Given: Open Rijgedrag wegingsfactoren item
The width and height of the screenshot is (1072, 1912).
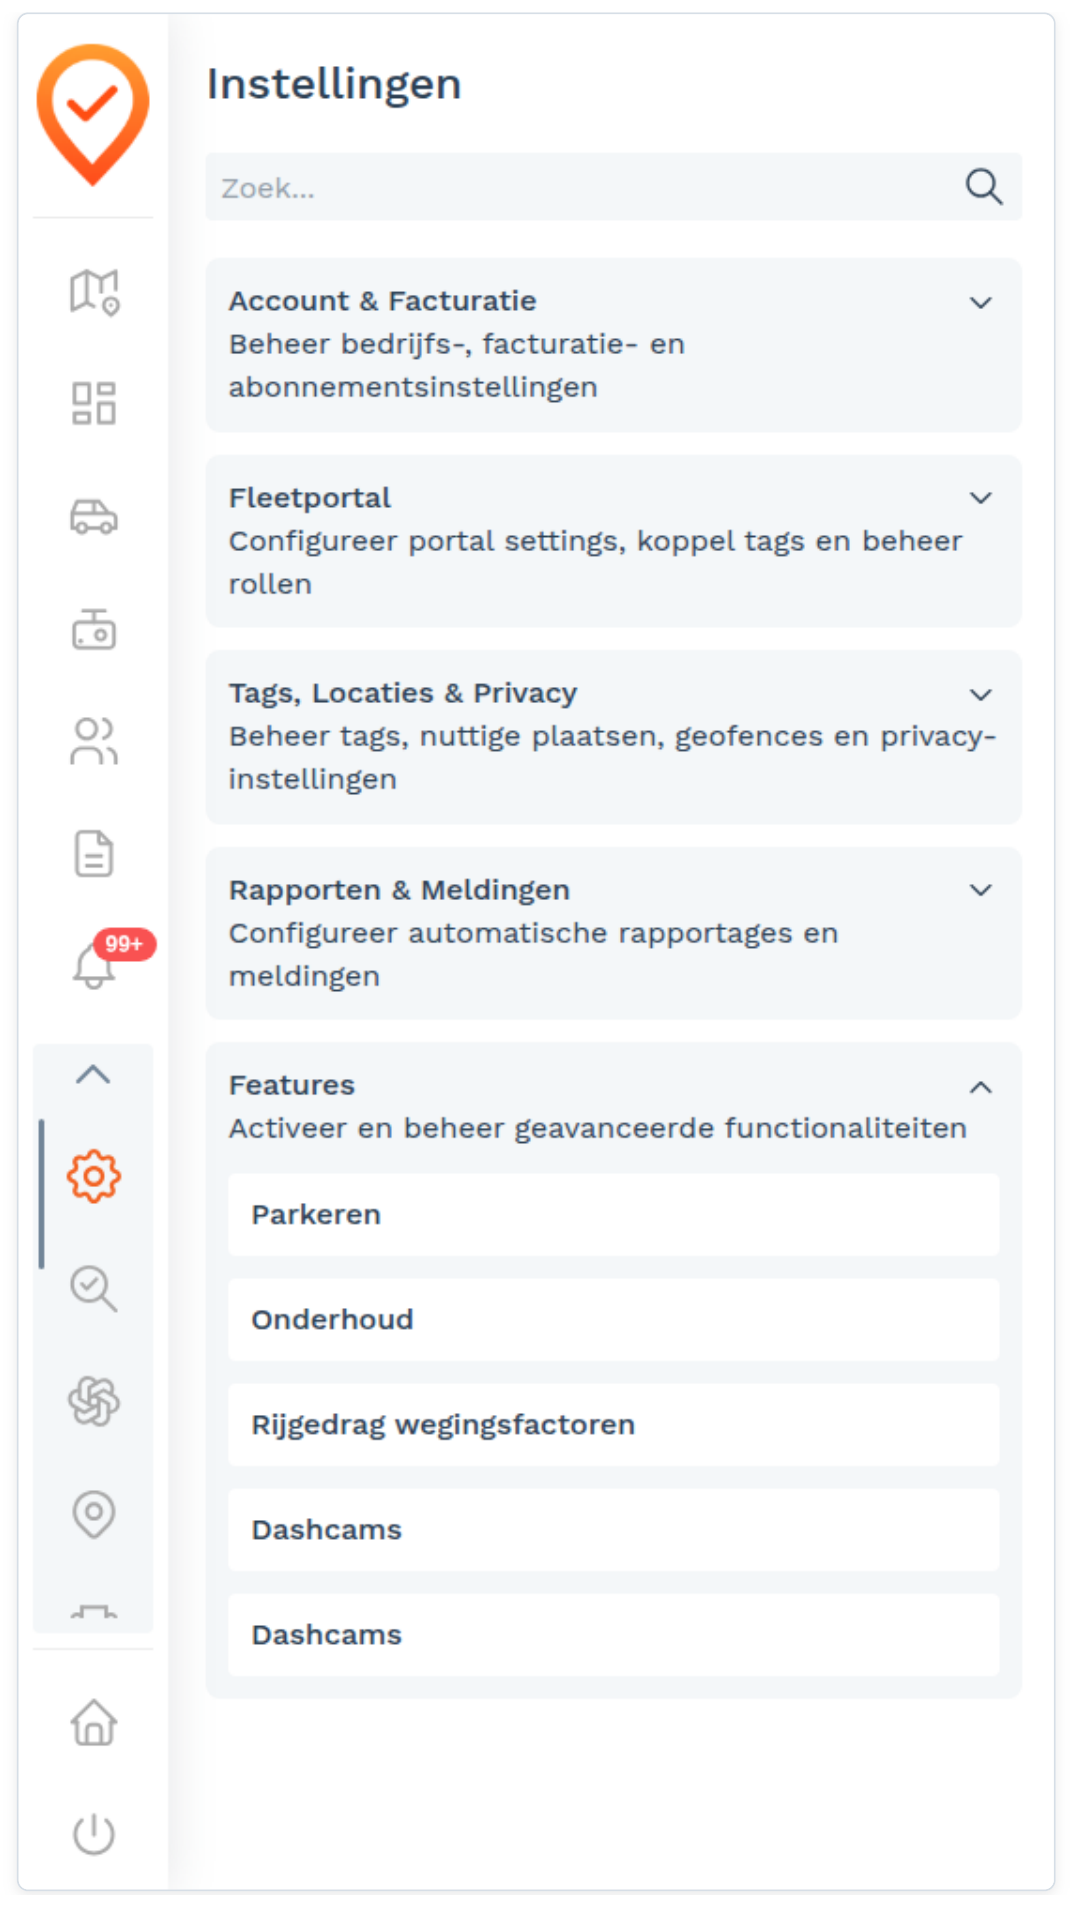Looking at the screenshot, I should pyautogui.click(x=613, y=1424).
